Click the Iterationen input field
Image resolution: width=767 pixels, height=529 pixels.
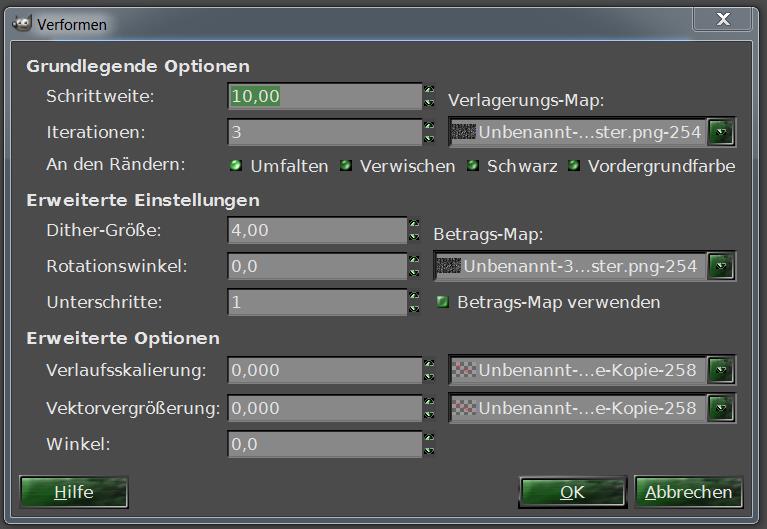click(x=324, y=132)
